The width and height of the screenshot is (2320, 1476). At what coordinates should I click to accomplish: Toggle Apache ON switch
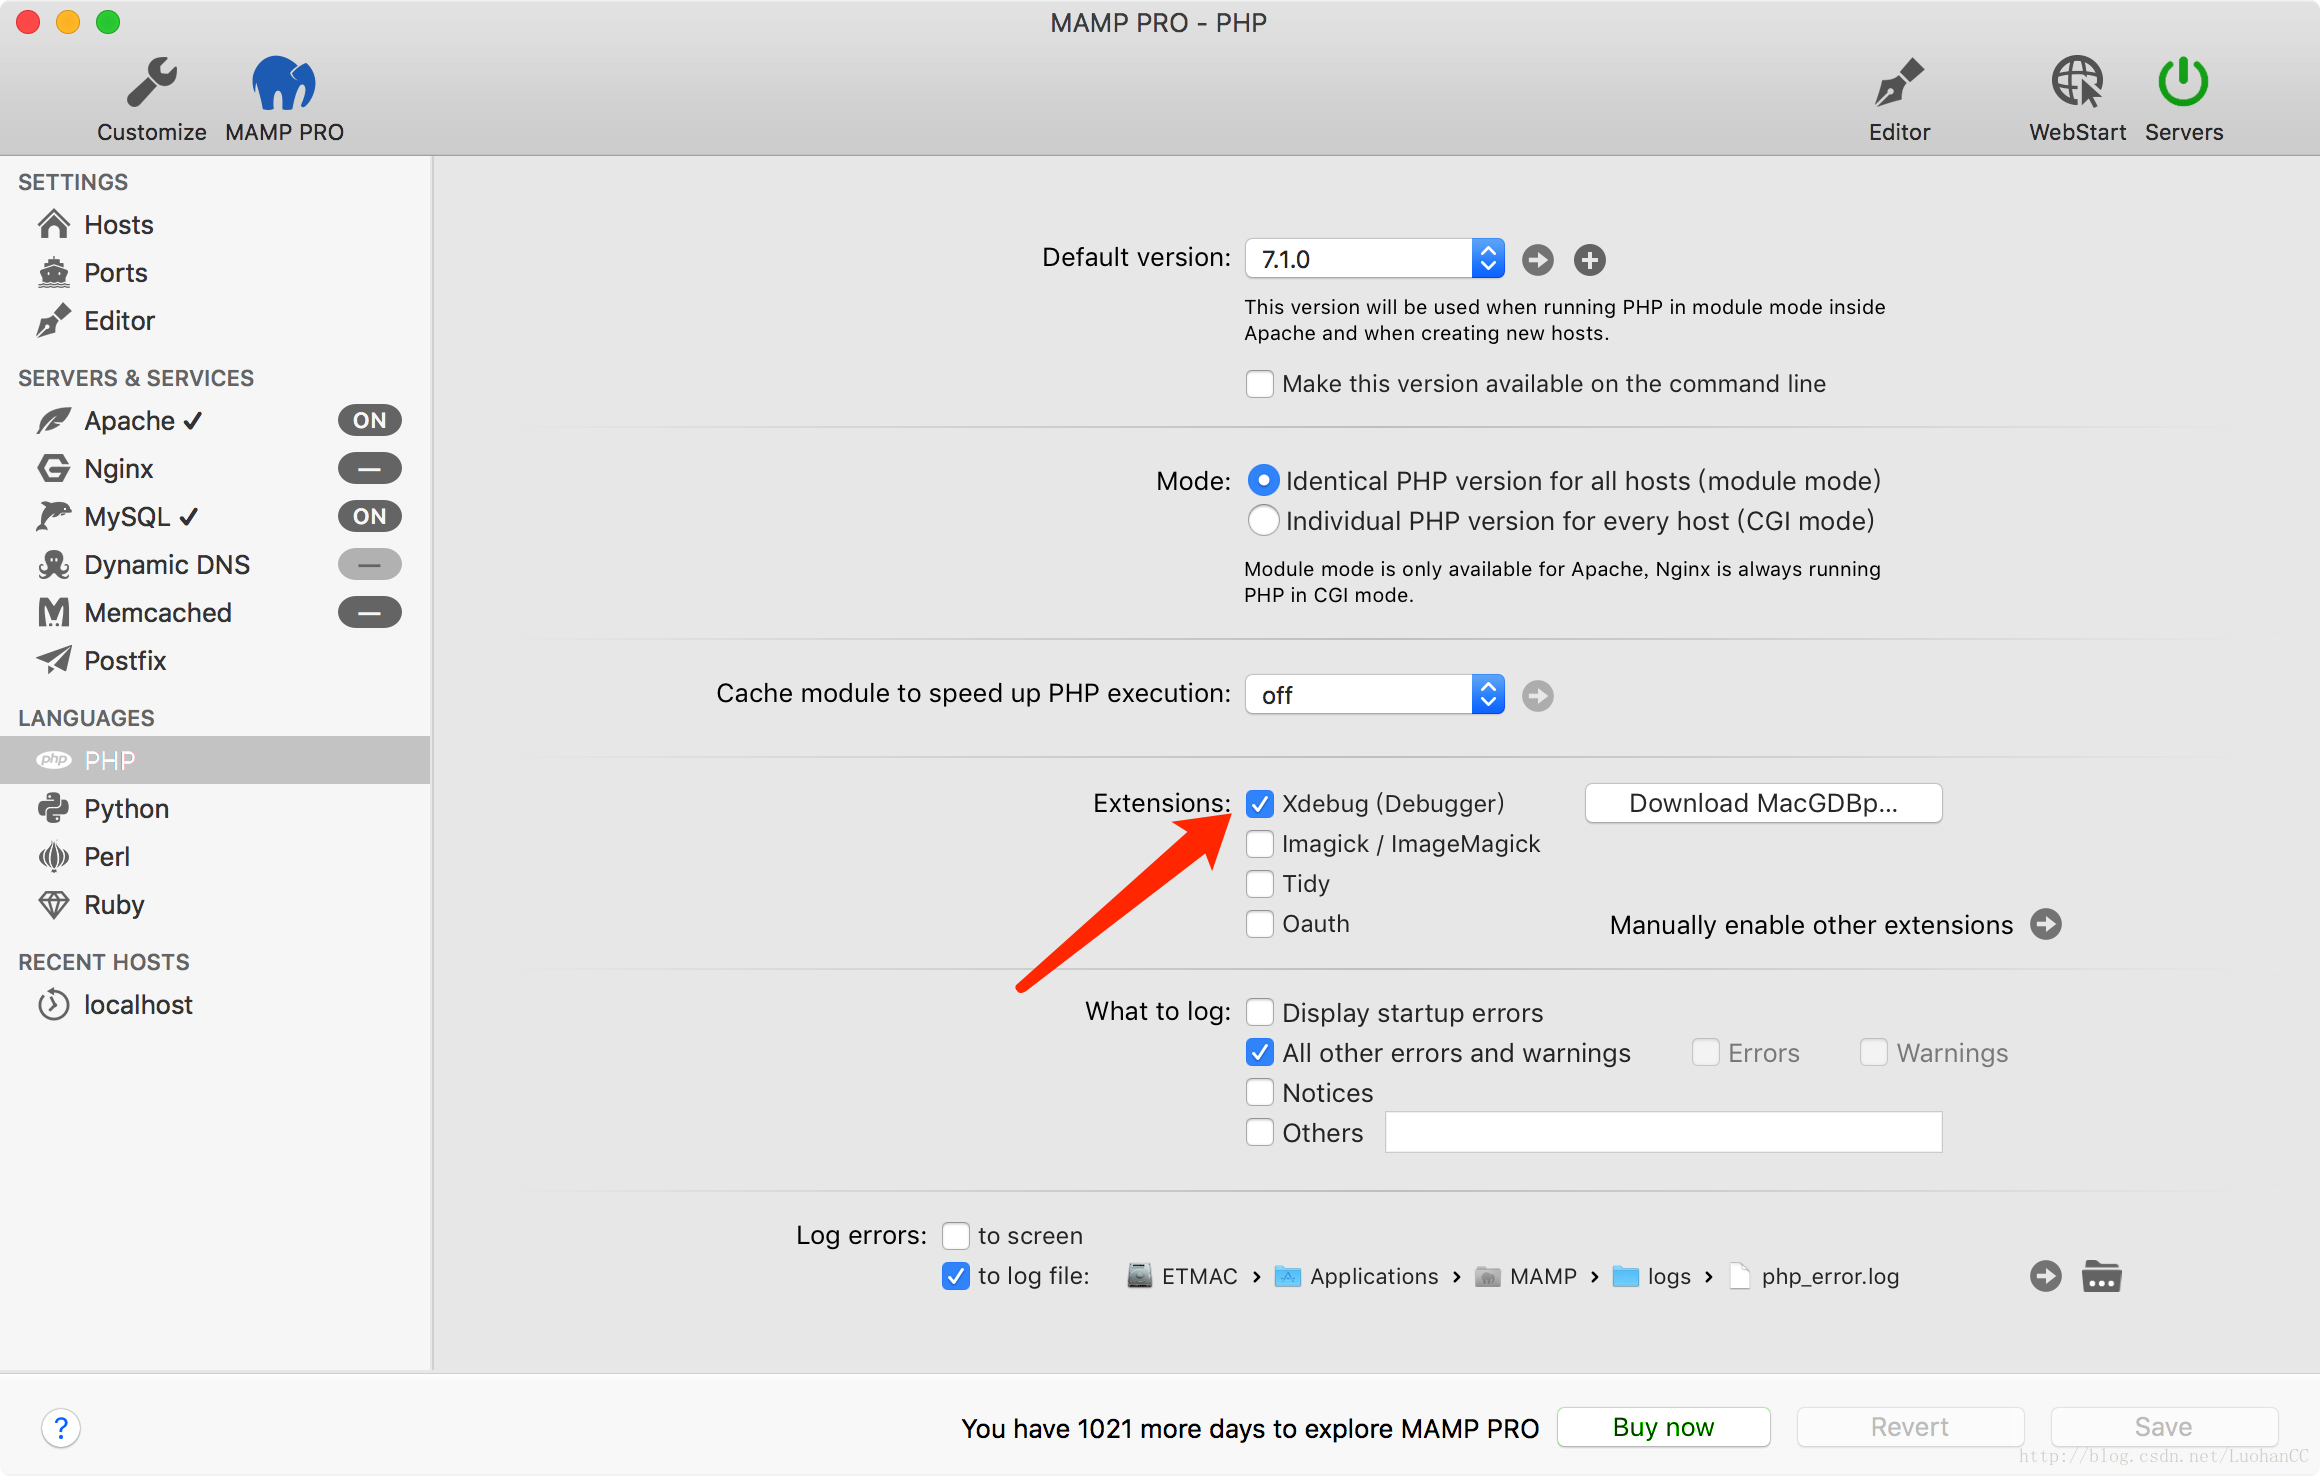369,420
